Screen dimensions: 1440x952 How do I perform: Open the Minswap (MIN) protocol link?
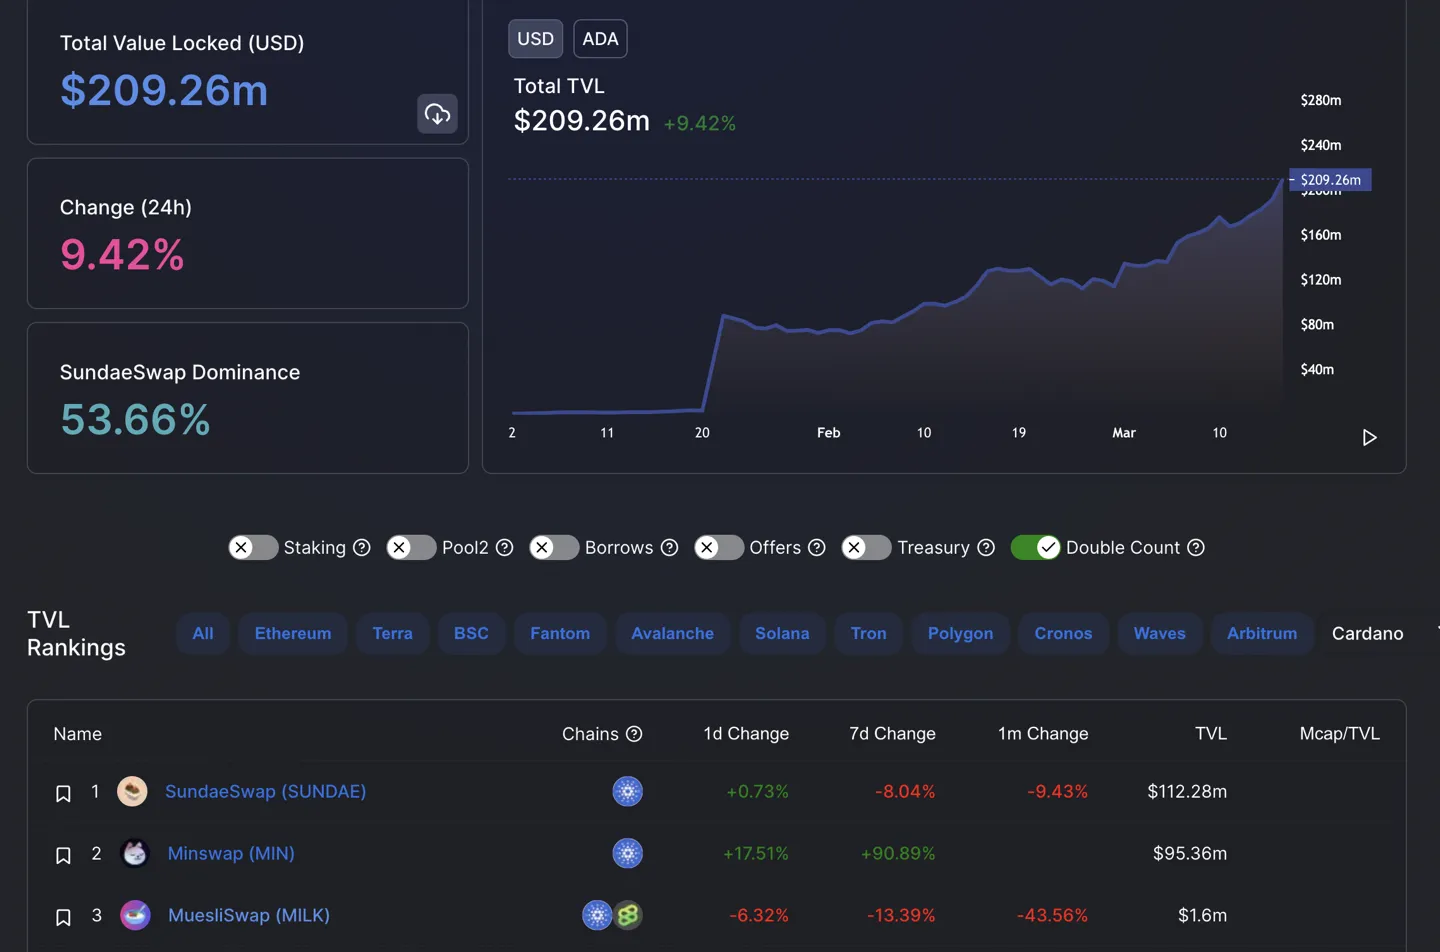point(231,853)
